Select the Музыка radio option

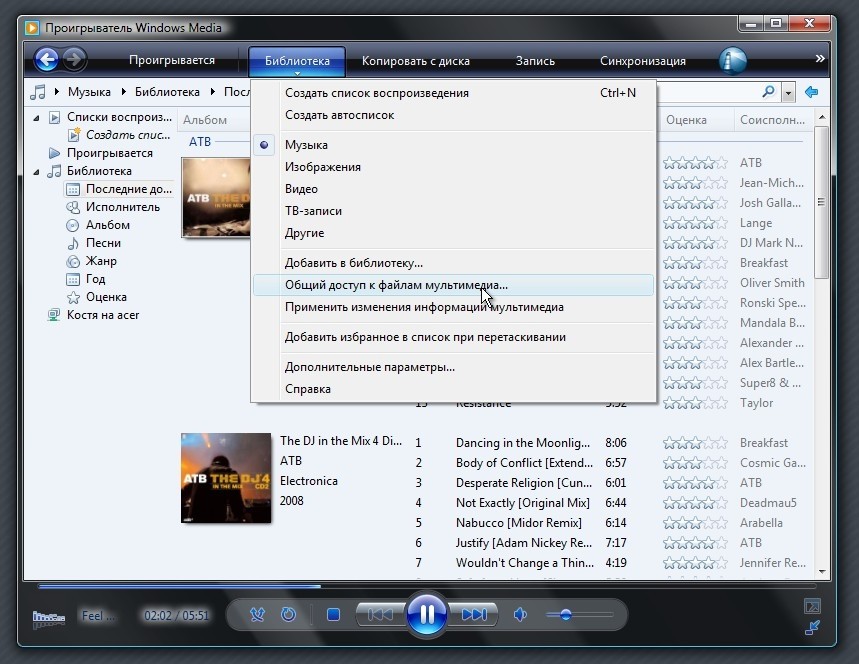coord(454,145)
